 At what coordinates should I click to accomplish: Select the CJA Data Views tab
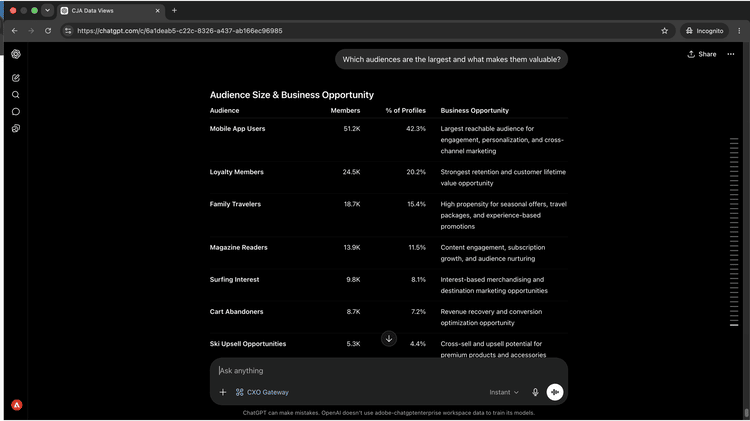[111, 11]
